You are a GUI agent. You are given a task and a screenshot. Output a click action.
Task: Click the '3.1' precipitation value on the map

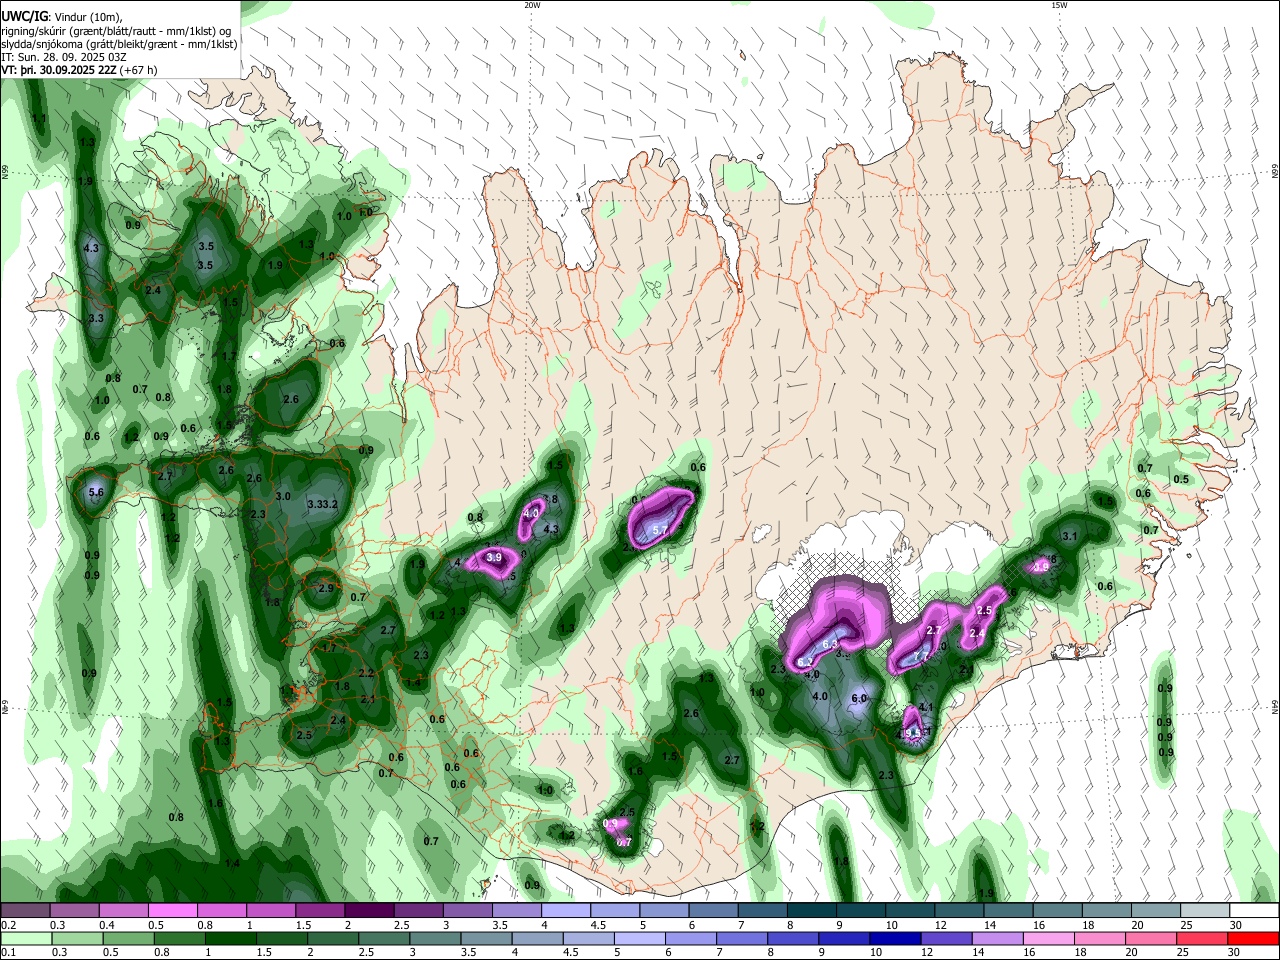click(x=1069, y=537)
